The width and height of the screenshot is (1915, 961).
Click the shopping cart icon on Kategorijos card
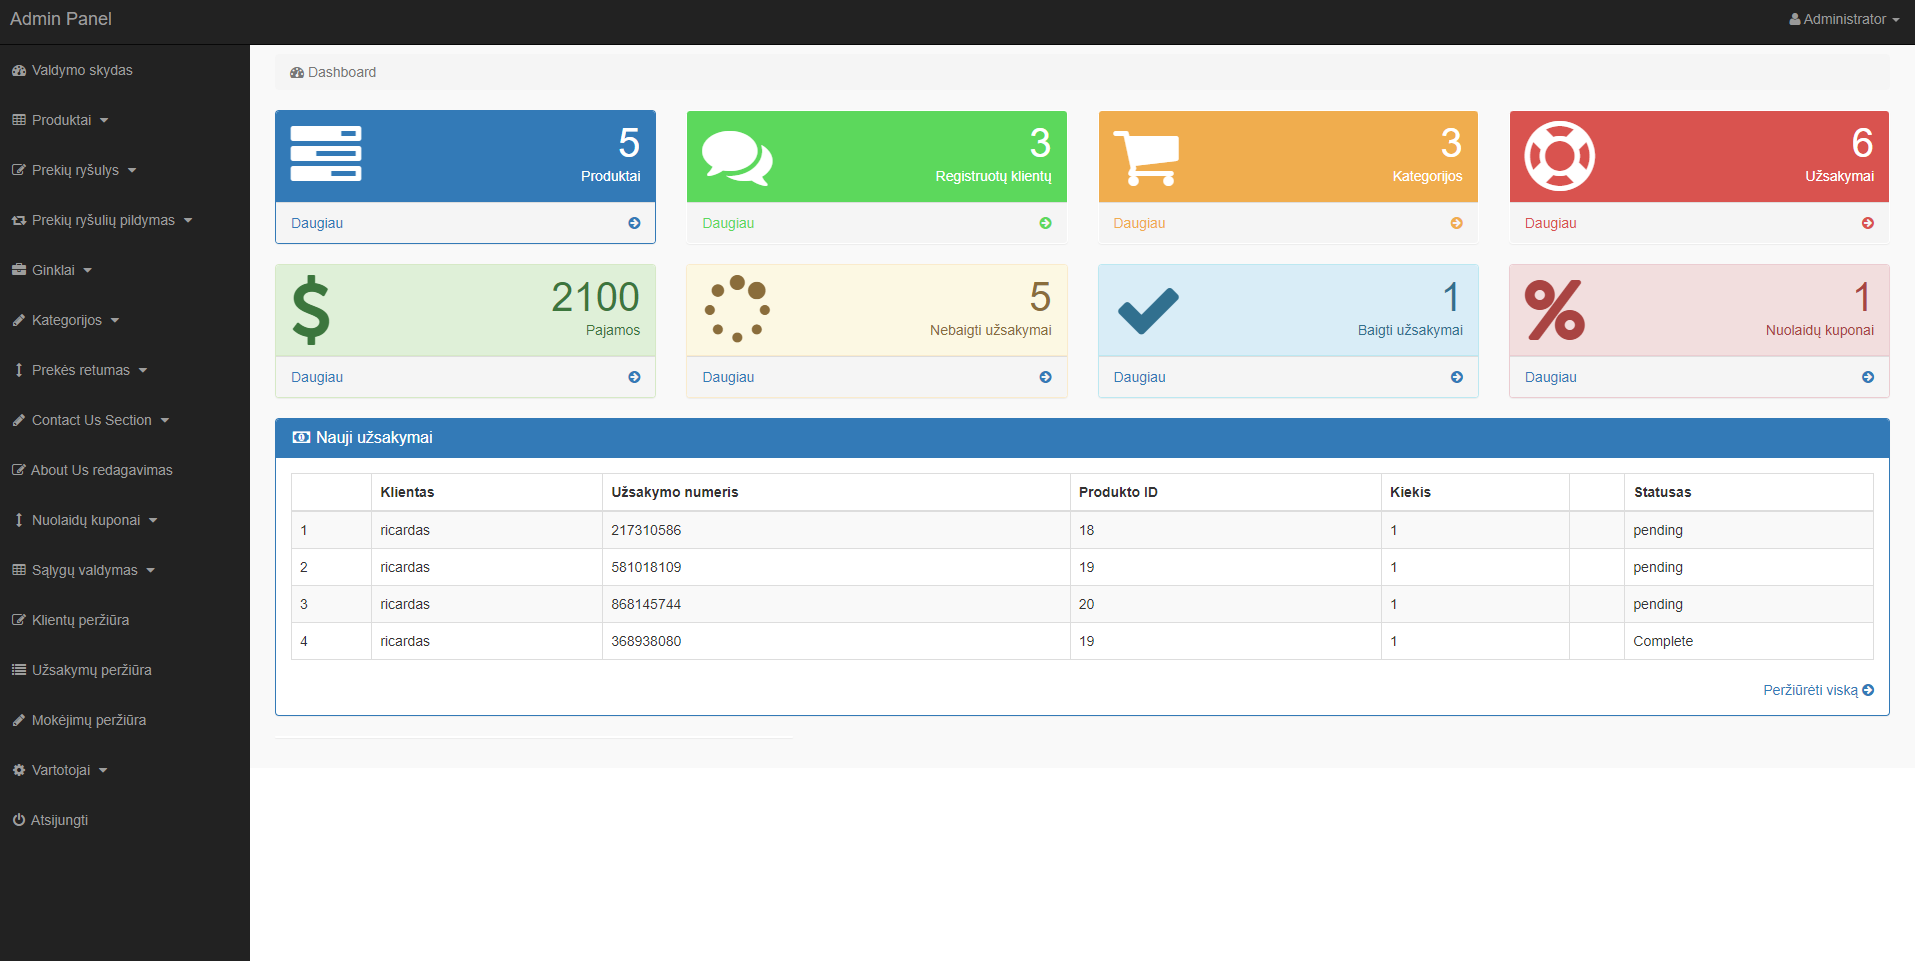(1146, 158)
